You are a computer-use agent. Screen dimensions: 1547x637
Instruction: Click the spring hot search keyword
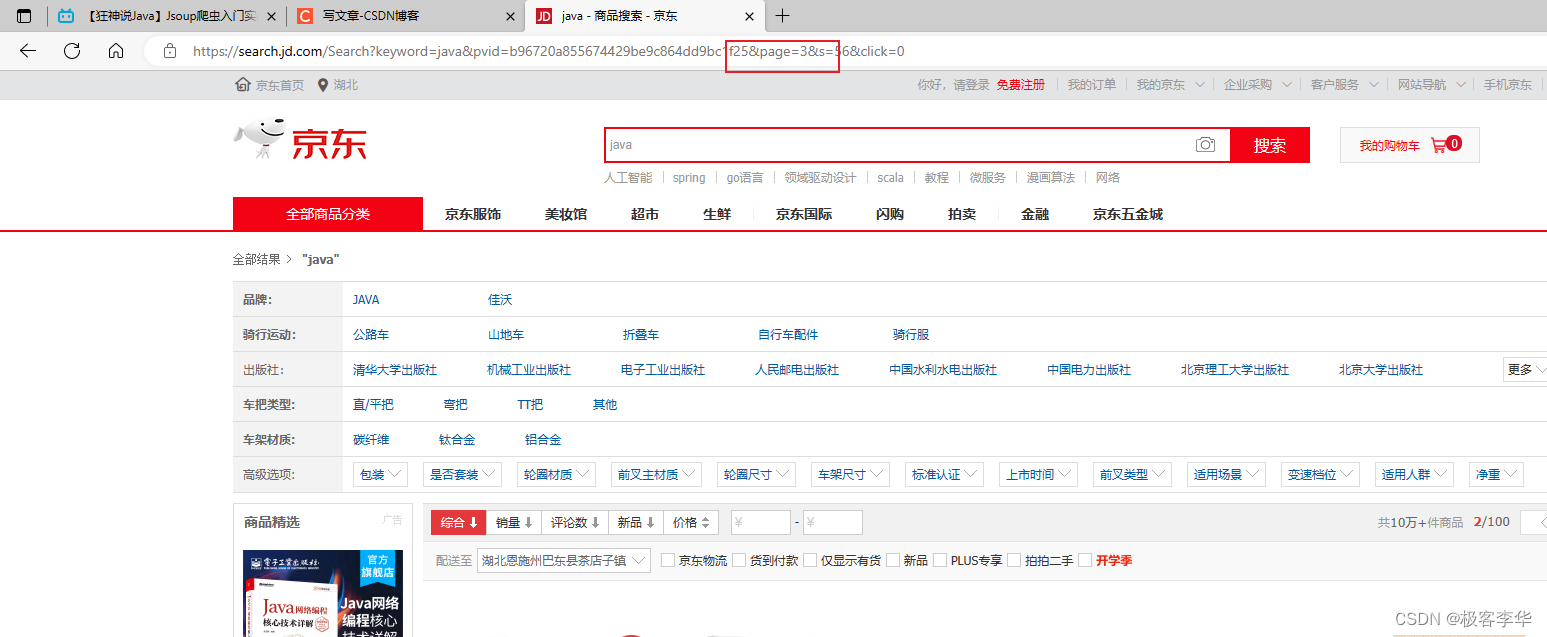689,178
